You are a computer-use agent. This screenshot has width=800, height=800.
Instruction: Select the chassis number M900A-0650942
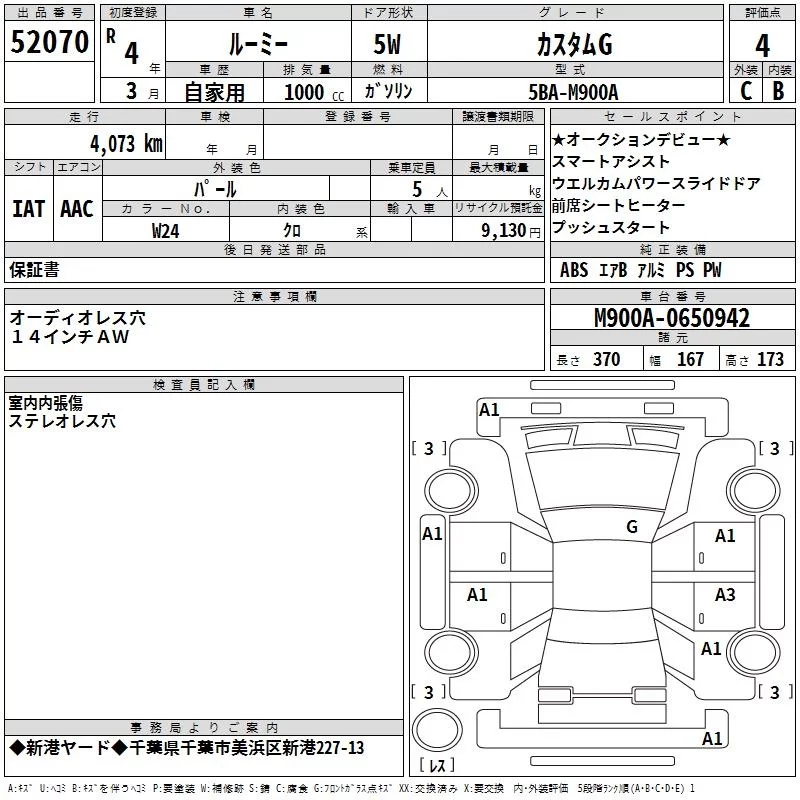pos(672,318)
